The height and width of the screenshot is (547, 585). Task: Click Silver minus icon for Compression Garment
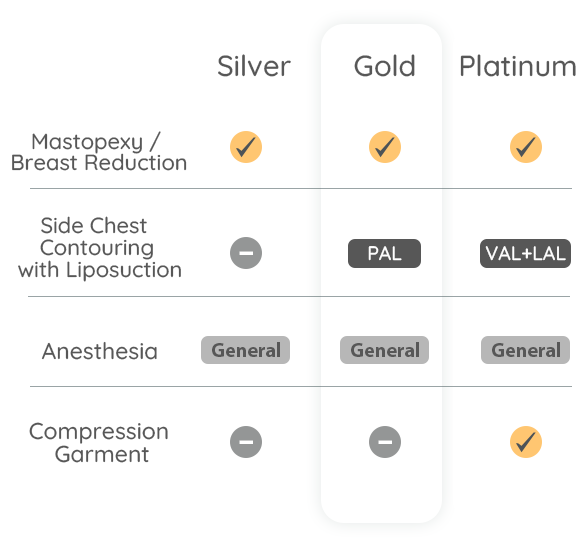[246, 442]
